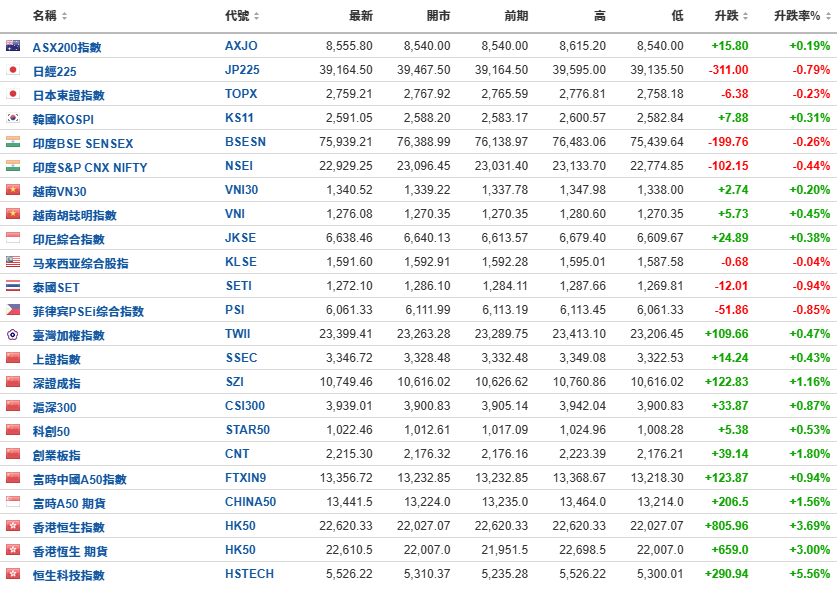This screenshot has height=591, width=837.
Task: Click the CNT ticker code
Action: click(x=237, y=454)
